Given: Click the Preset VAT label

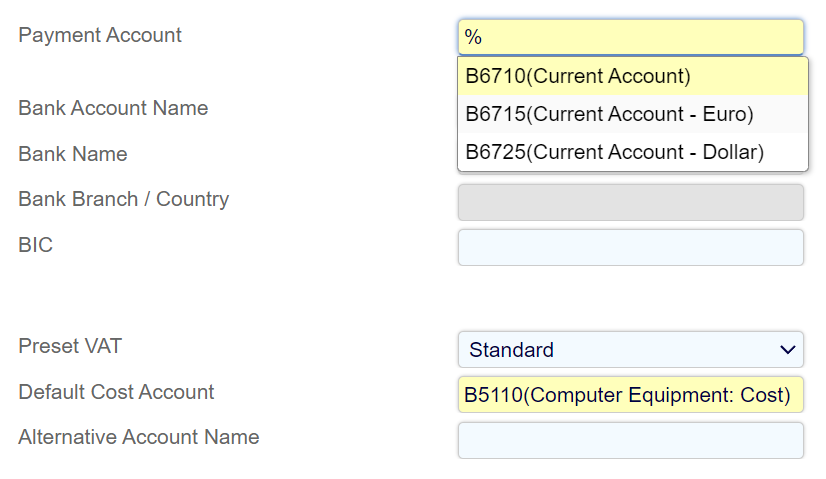Looking at the screenshot, I should point(70,346).
